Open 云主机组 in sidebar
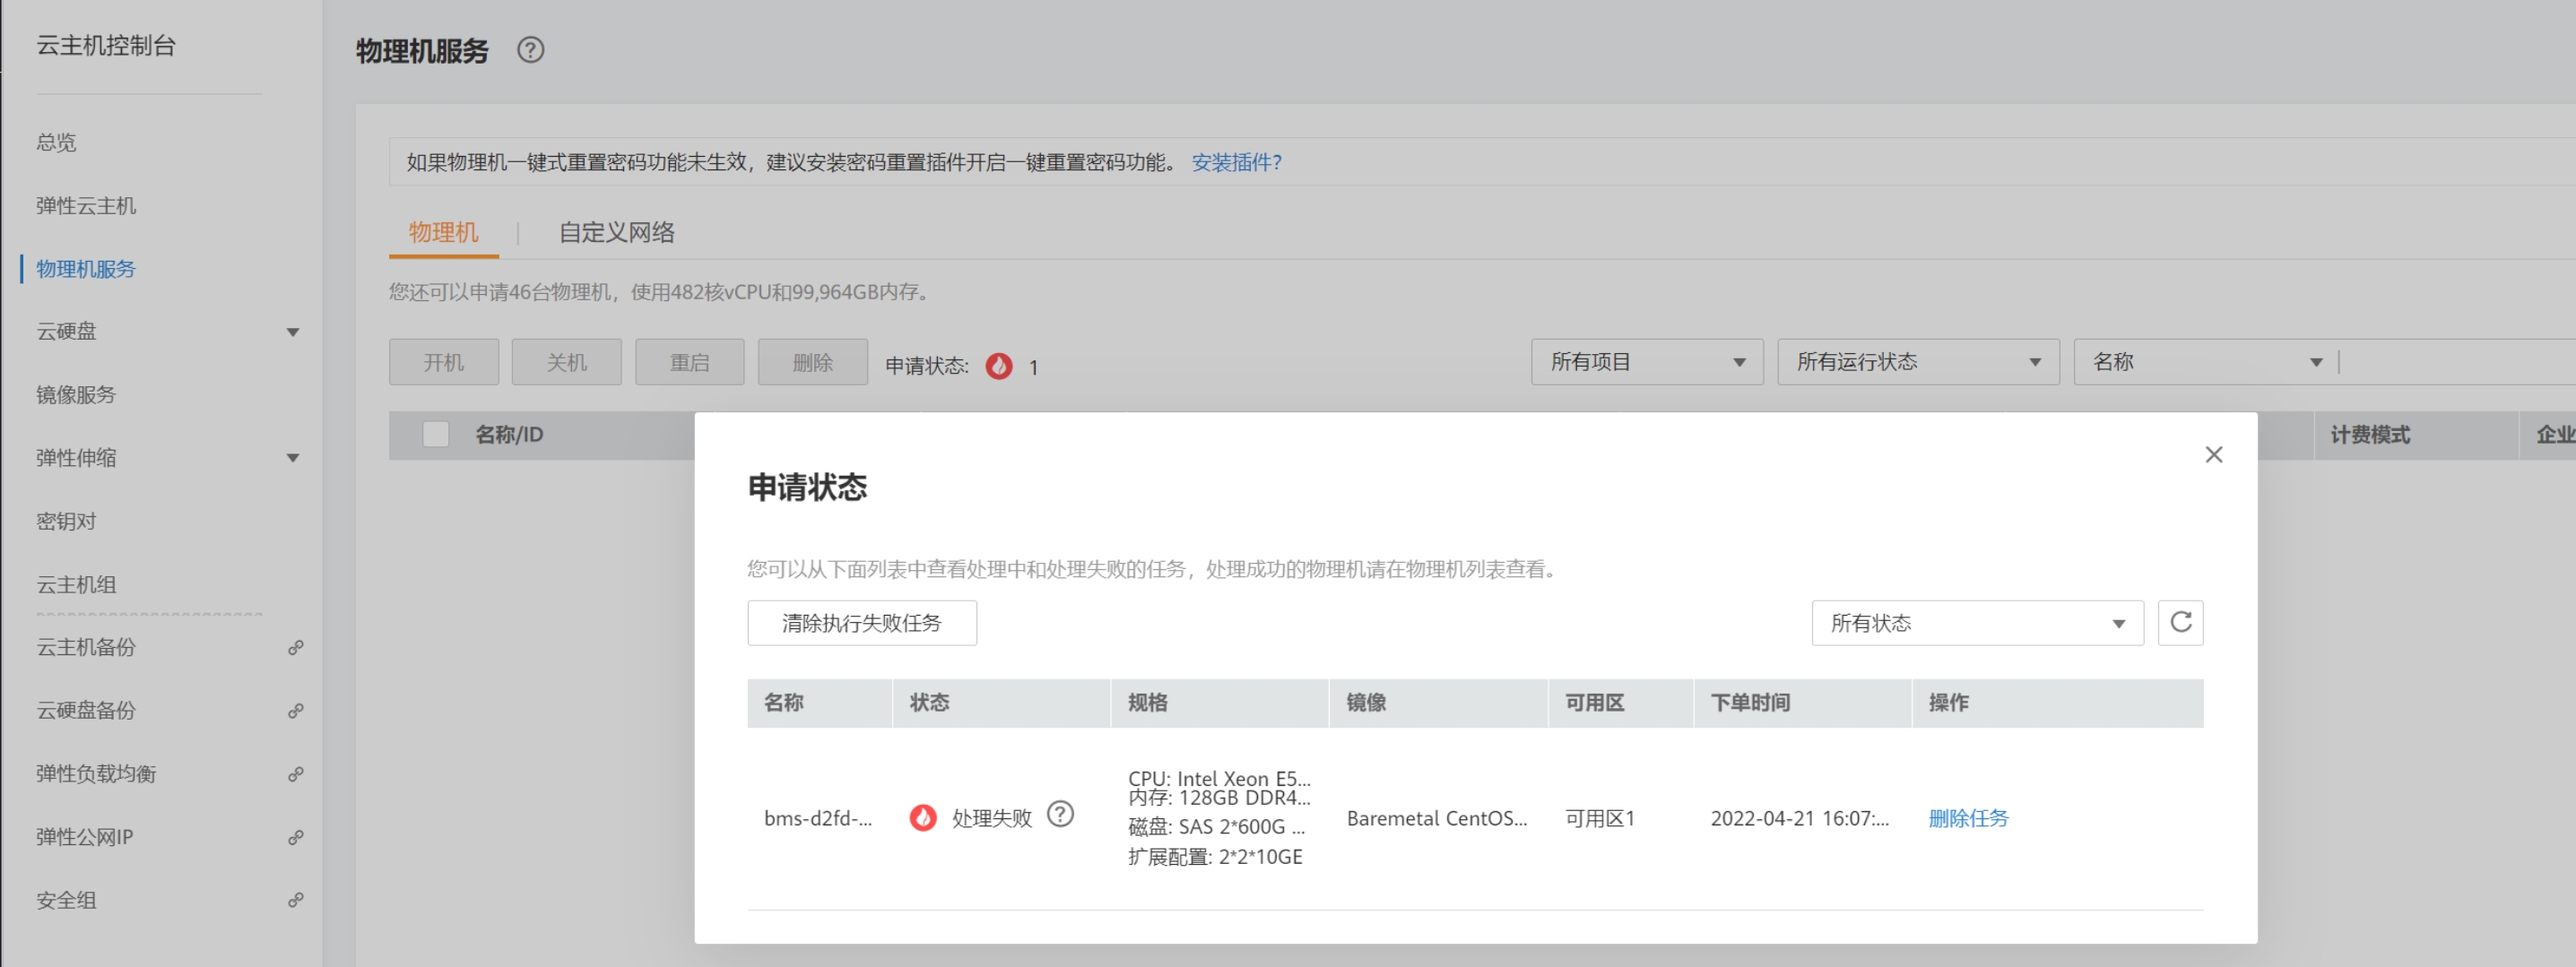2576x967 pixels. coord(76,584)
